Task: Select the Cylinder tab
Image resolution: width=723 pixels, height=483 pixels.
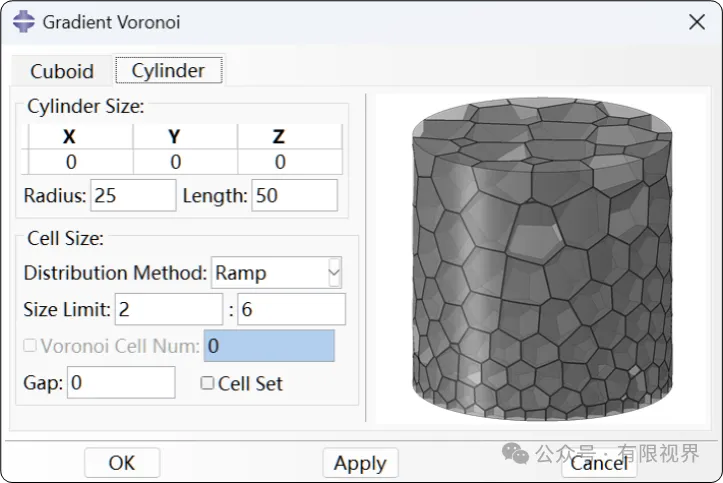Action: (x=168, y=71)
